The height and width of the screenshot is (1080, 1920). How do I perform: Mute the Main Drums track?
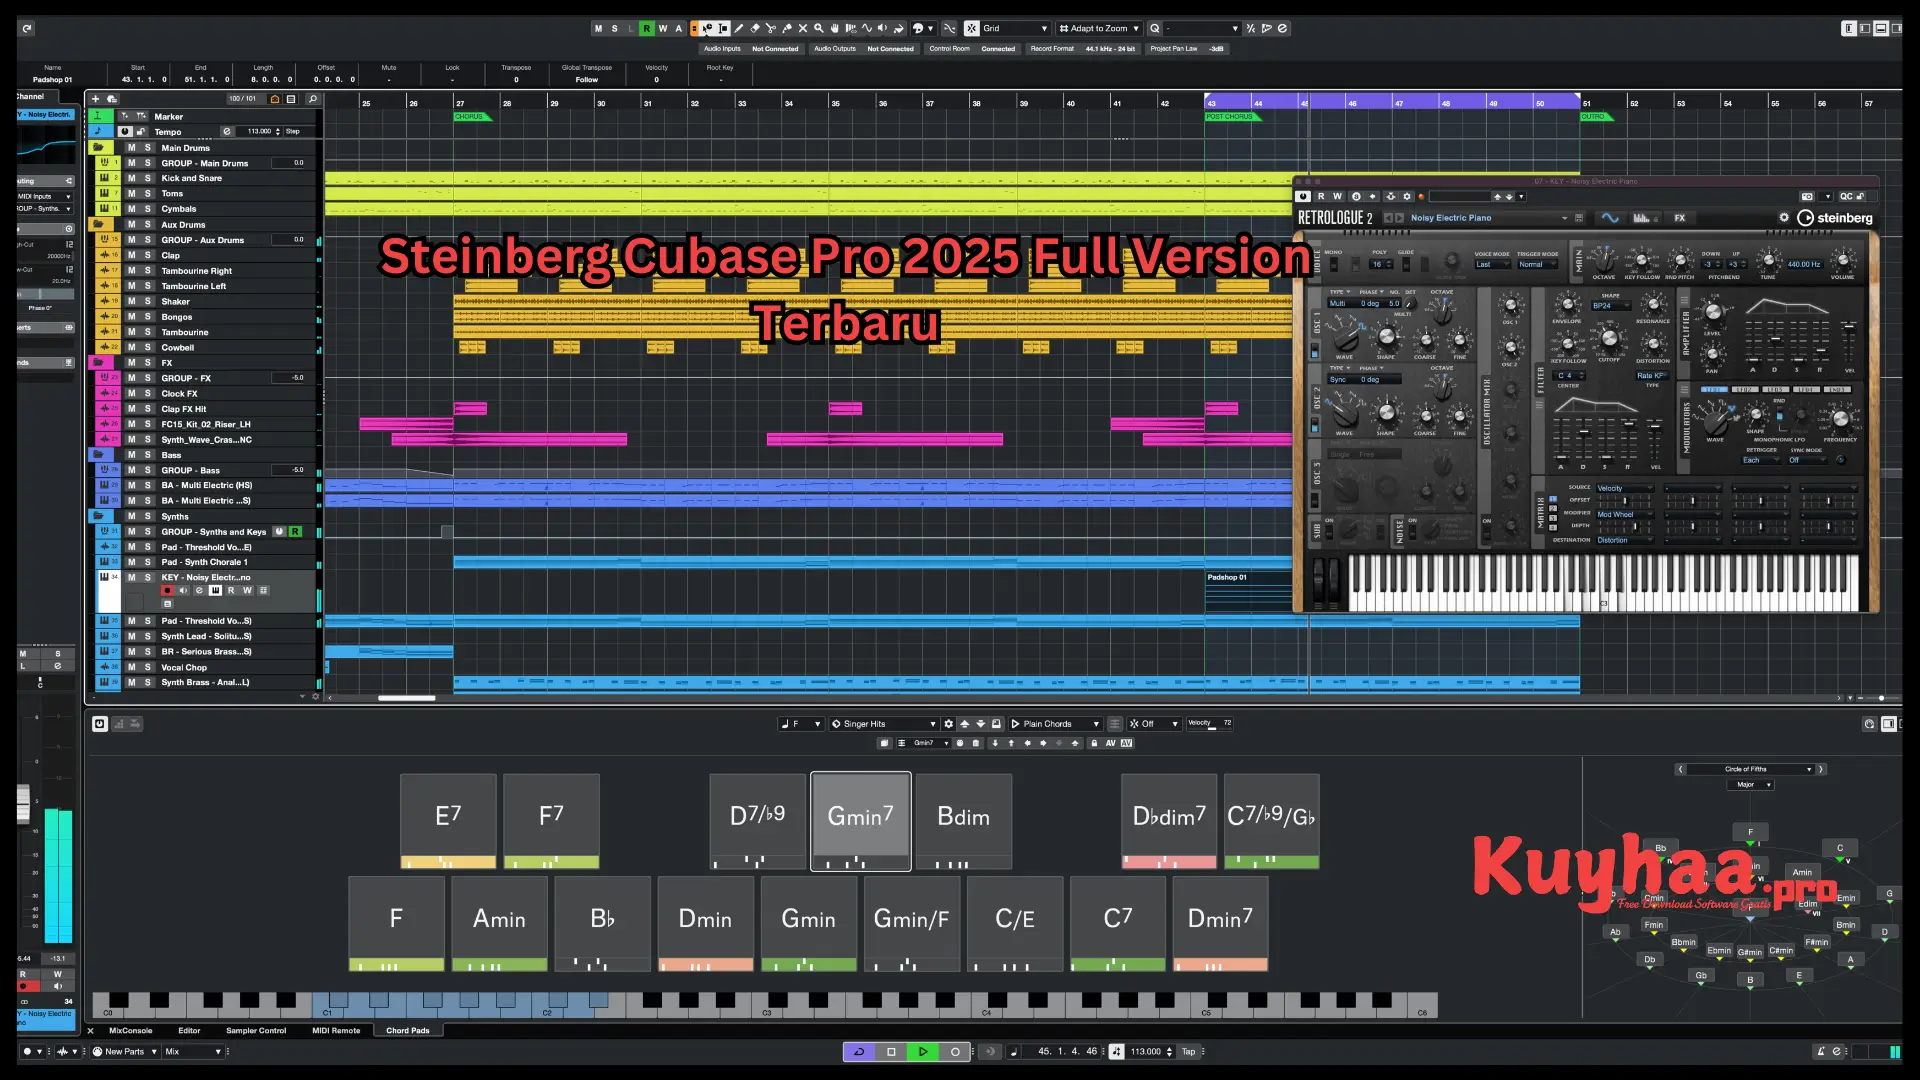pyautogui.click(x=131, y=148)
